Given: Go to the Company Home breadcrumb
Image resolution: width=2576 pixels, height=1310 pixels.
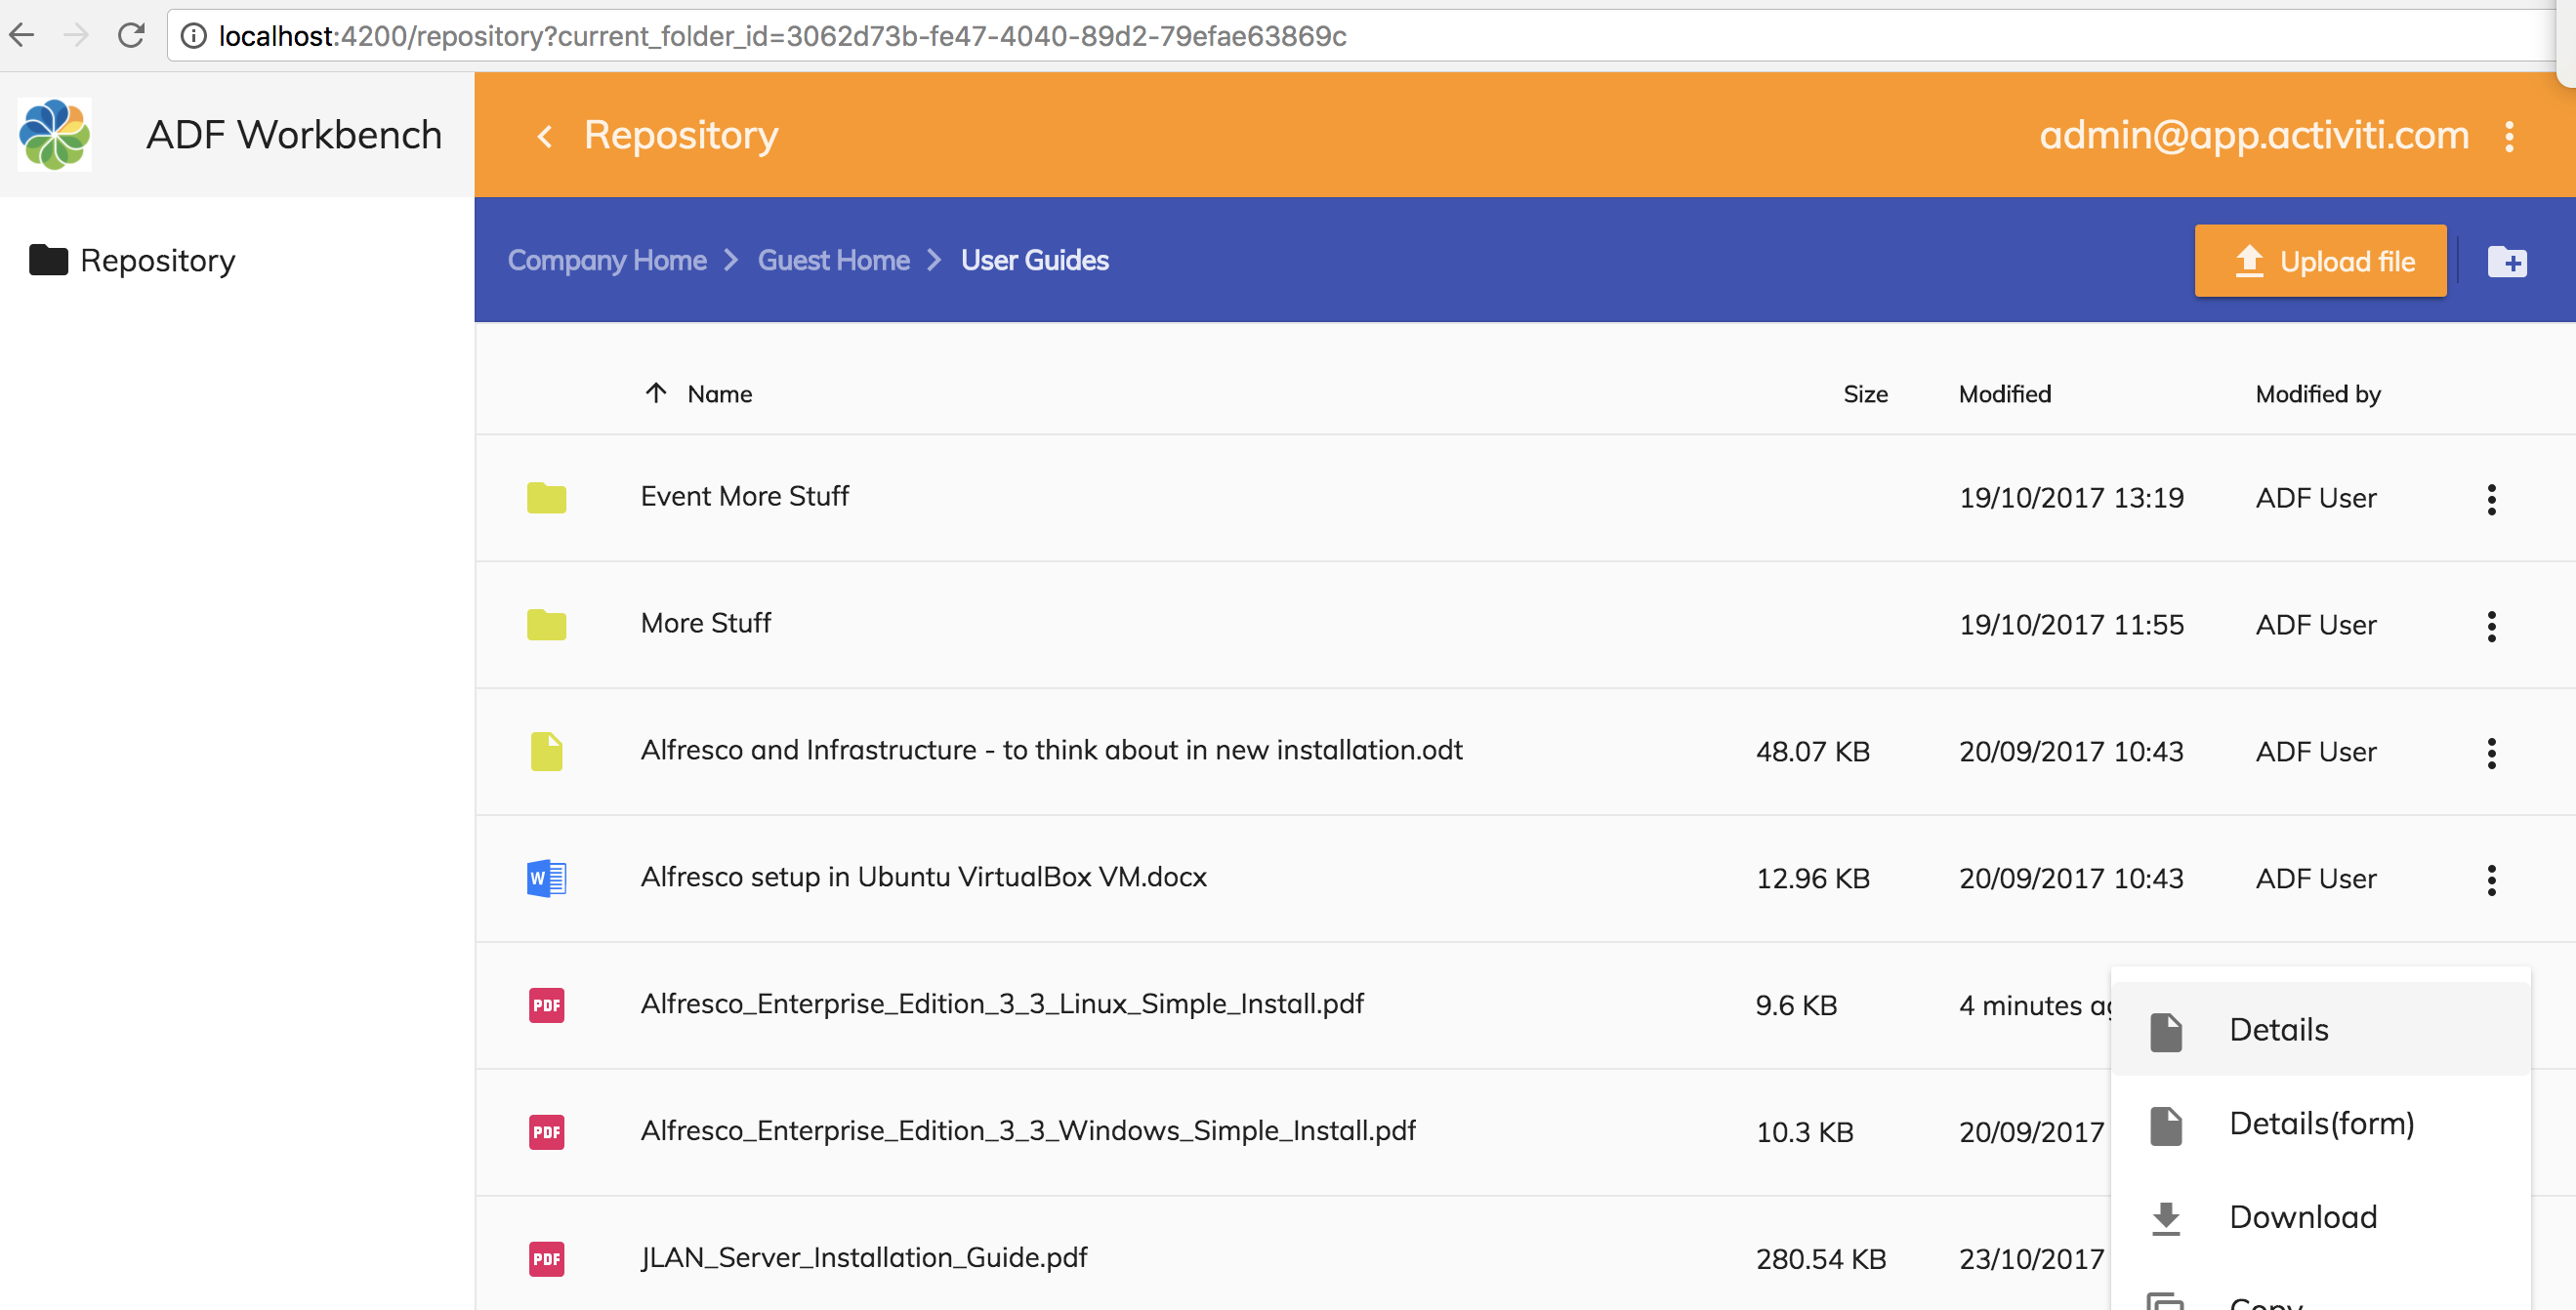Looking at the screenshot, I should click(607, 261).
